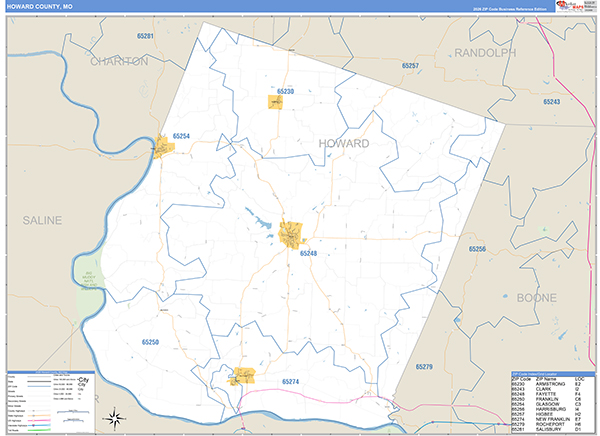Click the ZIP Name column heading
The width and height of the screenshot is (600, 436).
click(x=545, y=379)
